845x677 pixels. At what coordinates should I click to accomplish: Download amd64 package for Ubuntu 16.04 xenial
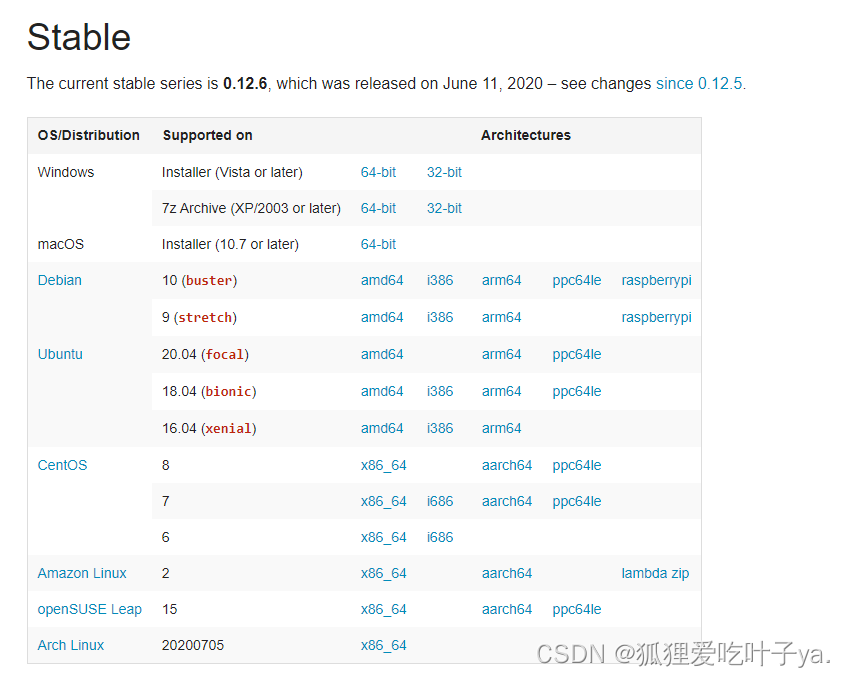click(x=382, y=429)
